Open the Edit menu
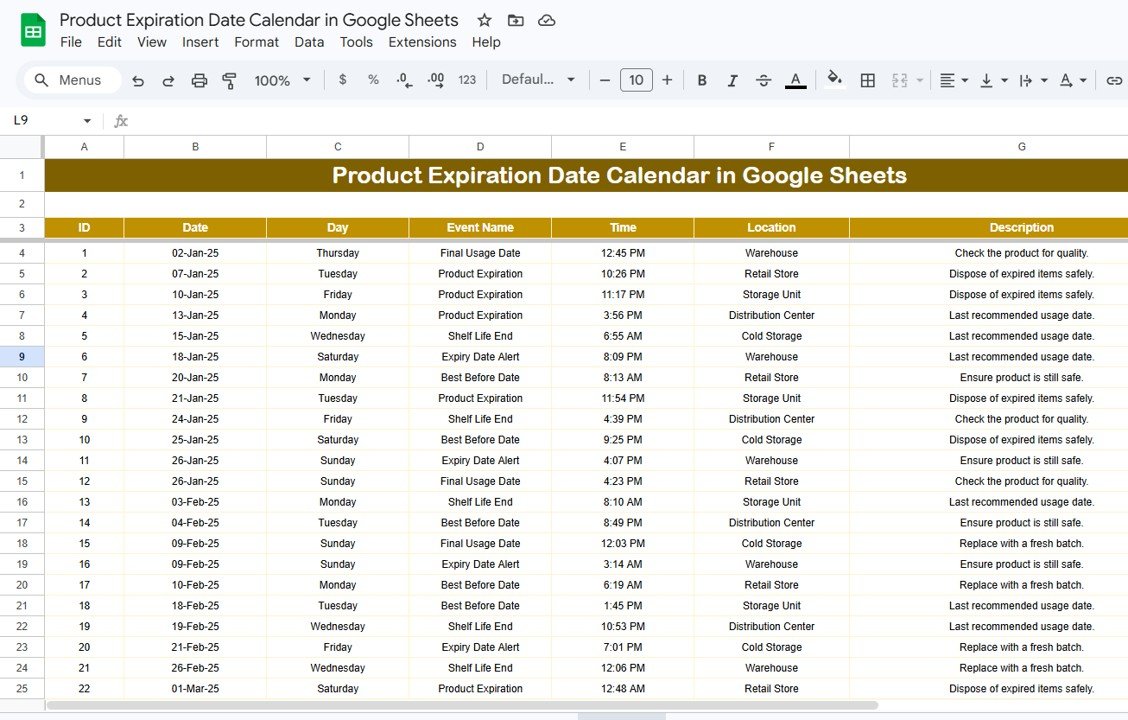 point(109,42)
